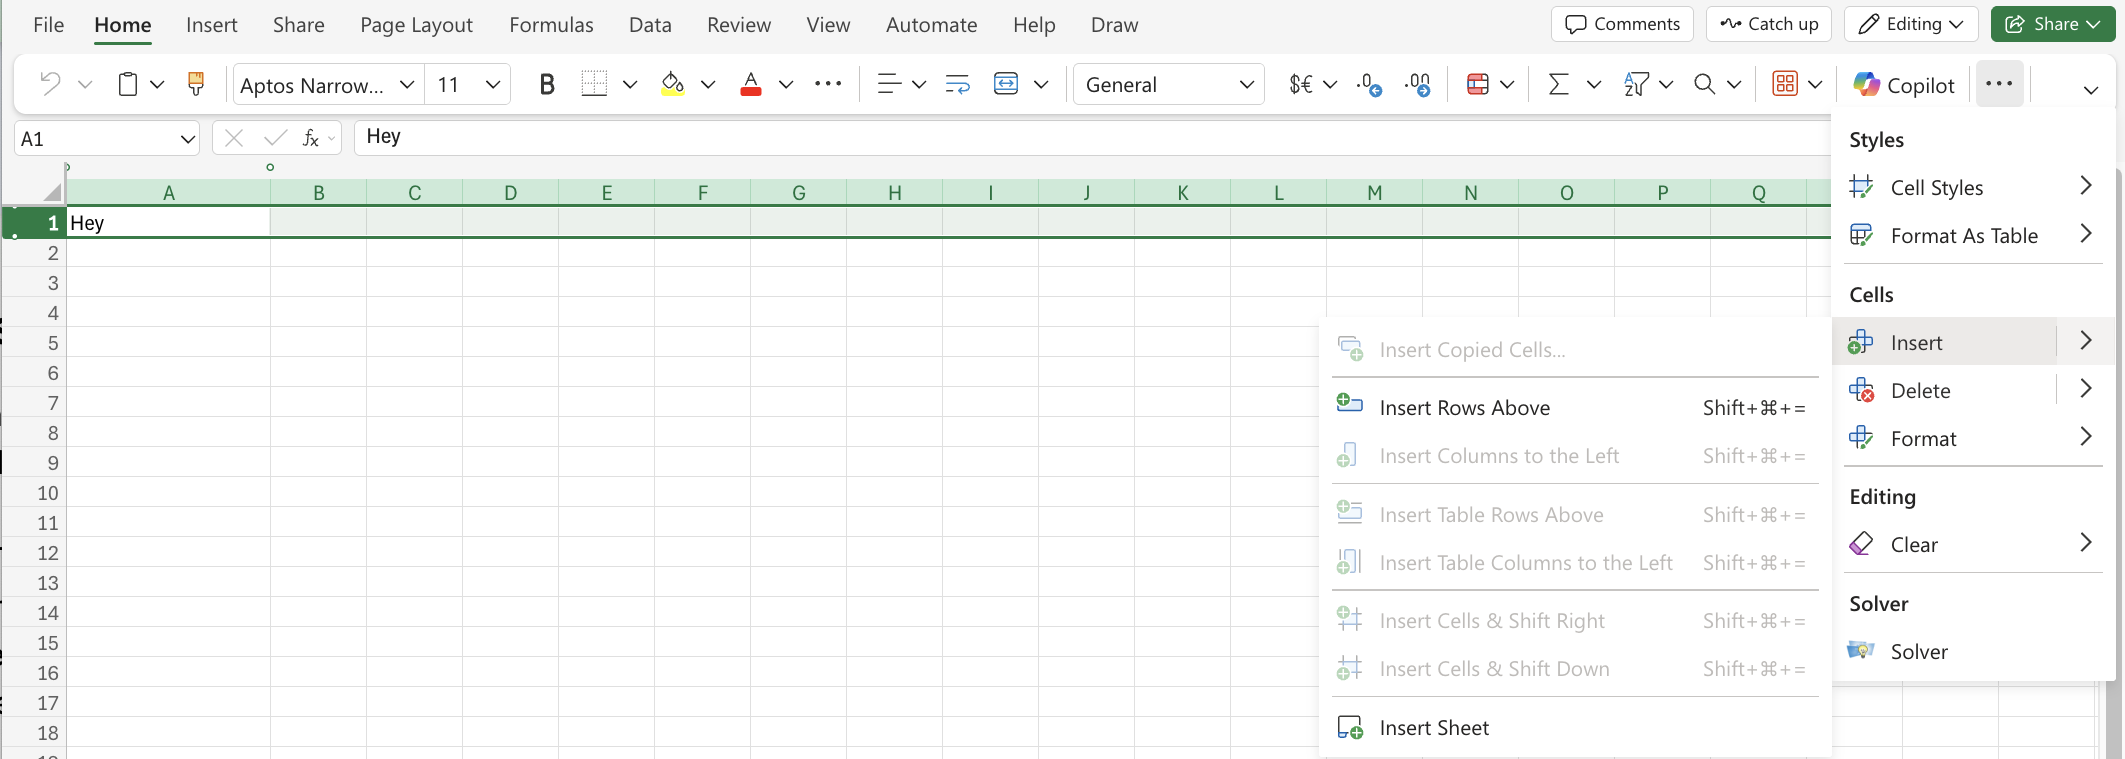Click the formula bar containing Hey
The image size is (2125, 759).
pos(1090,137)
